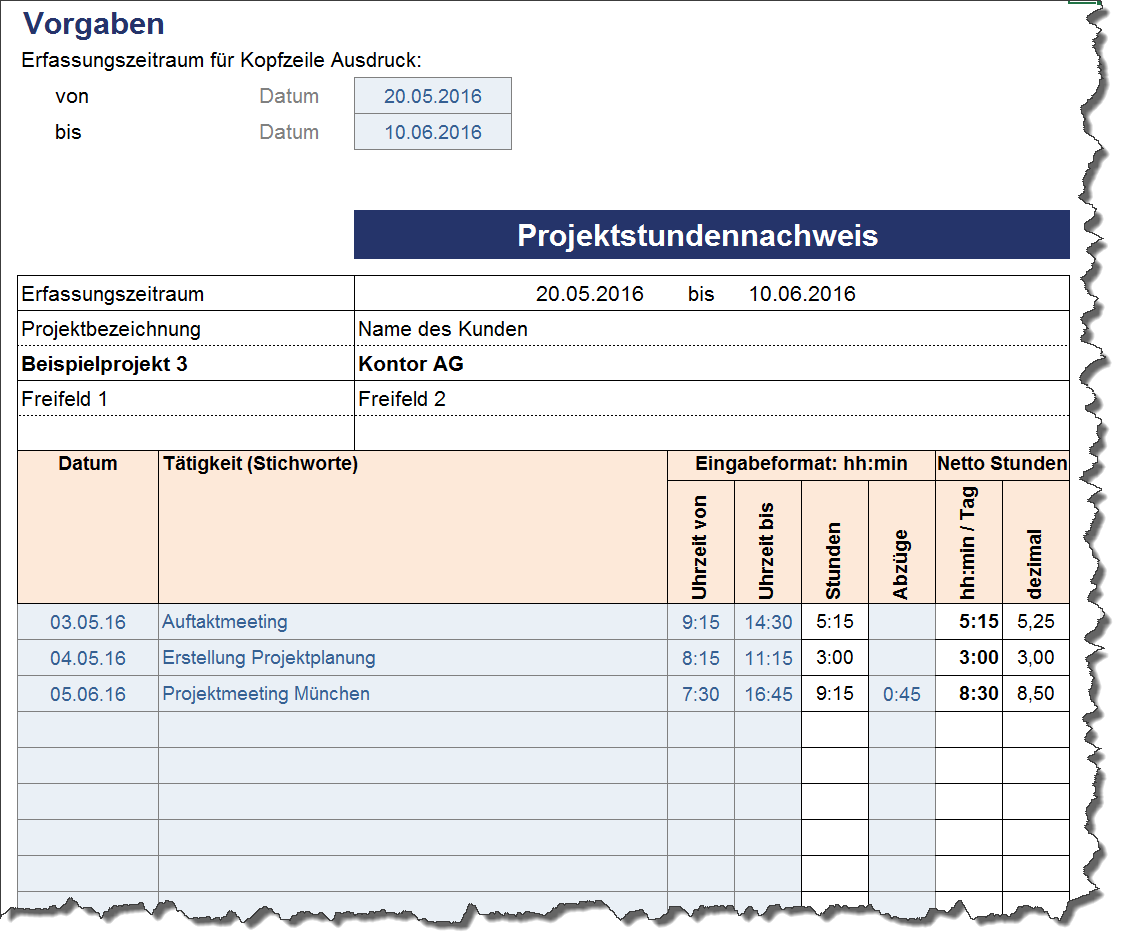
Task: Click the 'von' date field showing 20.05.2016
Action: (433, 95)
